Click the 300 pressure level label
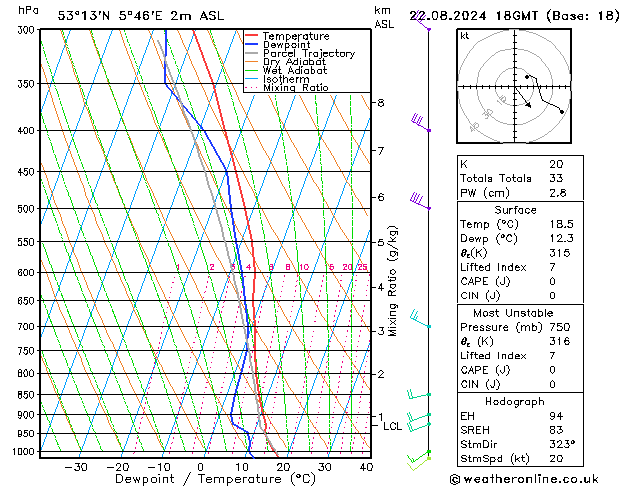The height and width of the screenshot is (486, 629). tap(28, 30)
